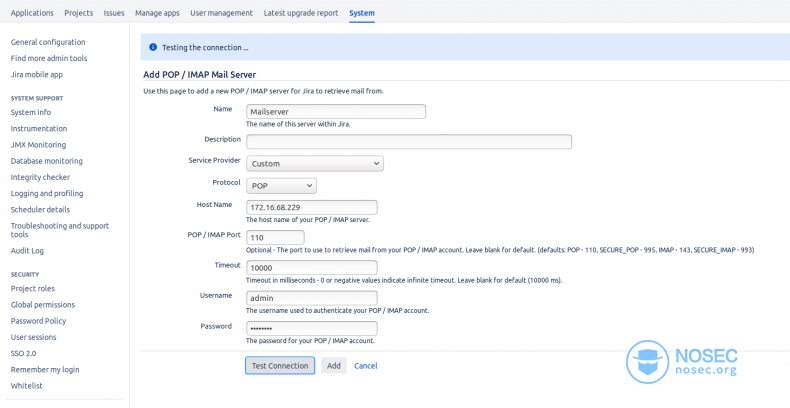Viewport: 790px width, 408px height.
Task: Open Password Policy
Action: (x=38, y=321)
